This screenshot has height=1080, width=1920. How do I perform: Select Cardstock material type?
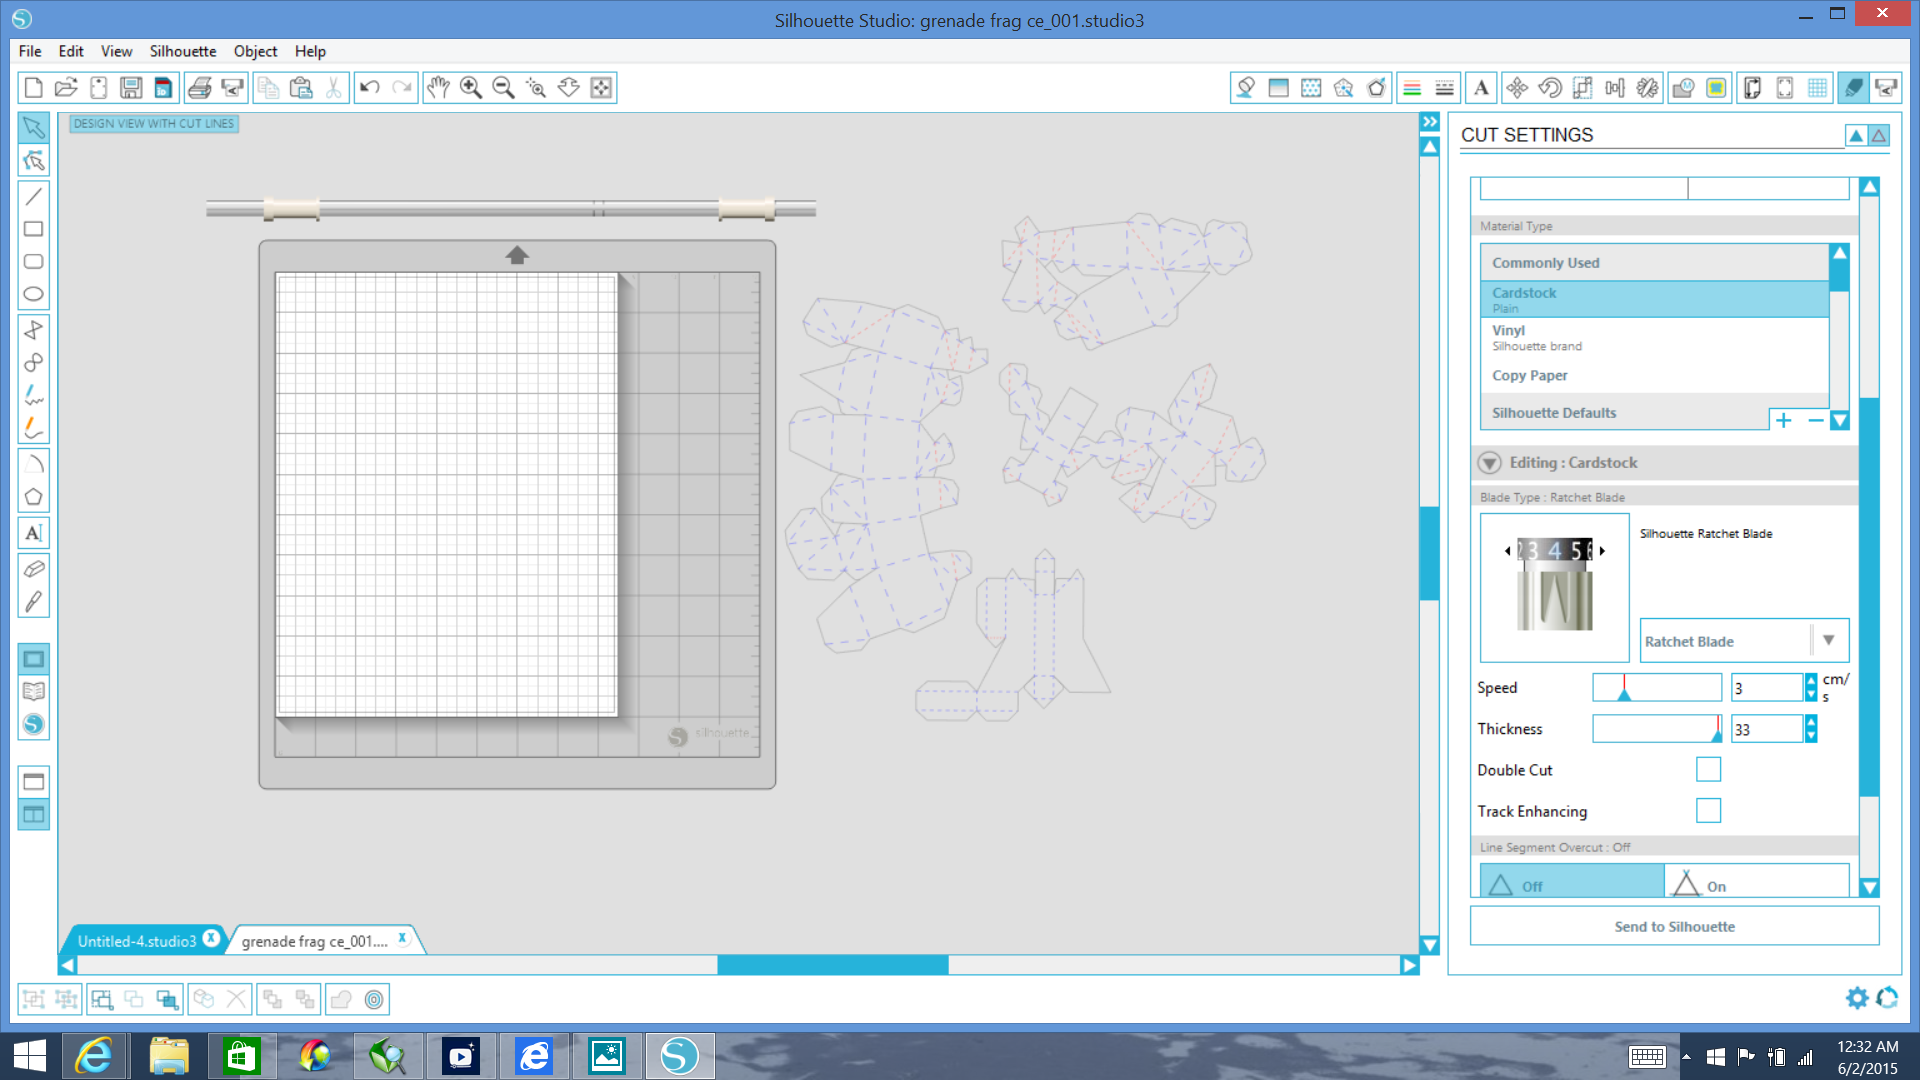pos(1654,299)
